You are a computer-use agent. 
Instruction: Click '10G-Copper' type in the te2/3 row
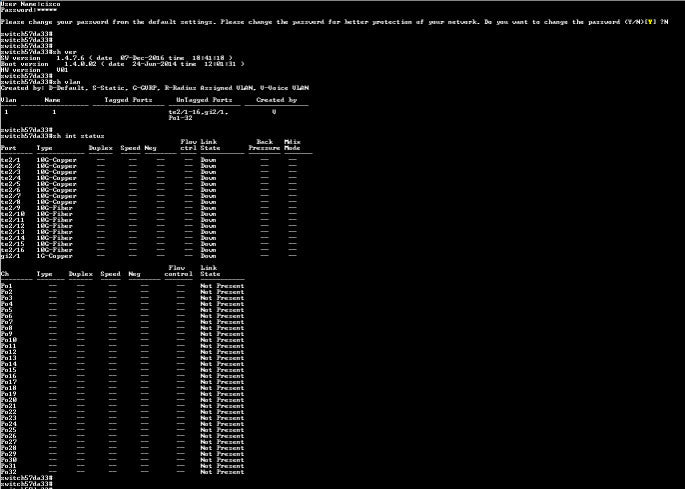pyautogui.click(x=57, y=172)
